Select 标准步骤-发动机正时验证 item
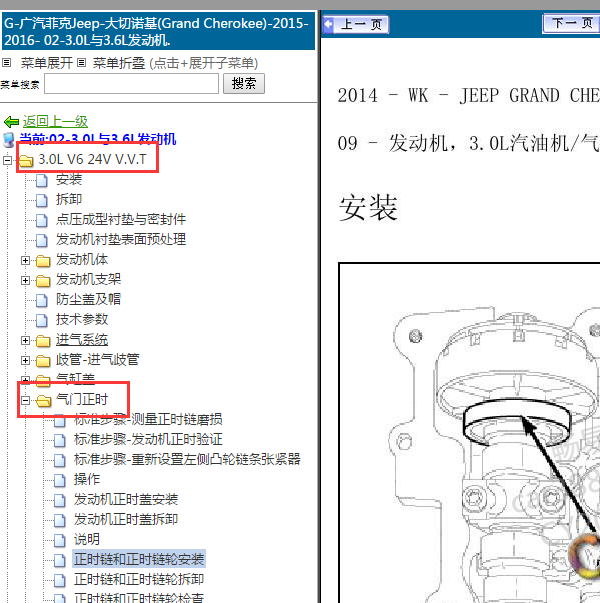The width and height of the screenshot is (600, 603). [148, 440]
